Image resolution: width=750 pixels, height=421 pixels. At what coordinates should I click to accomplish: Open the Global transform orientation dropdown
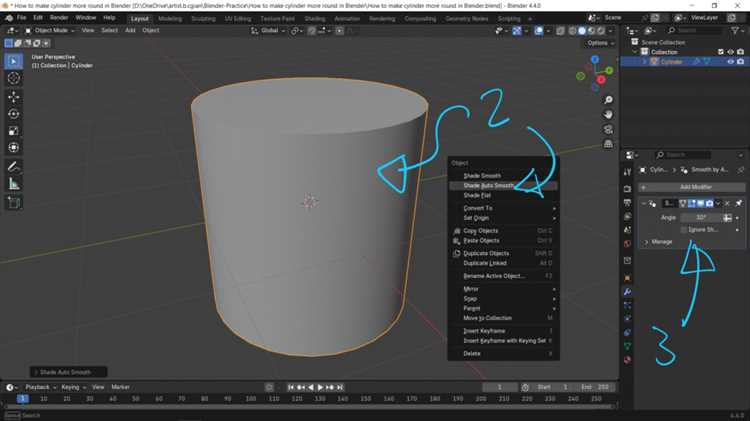click(268, 31)
